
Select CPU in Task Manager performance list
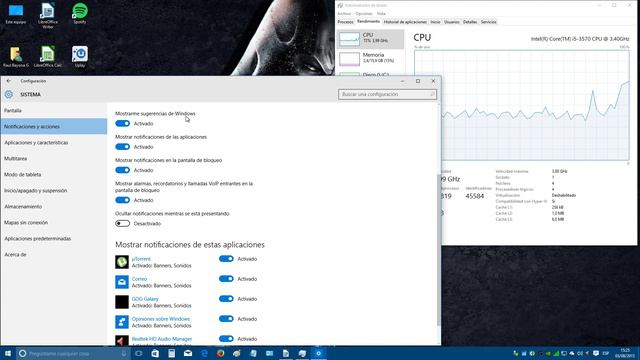click(371, 38)
